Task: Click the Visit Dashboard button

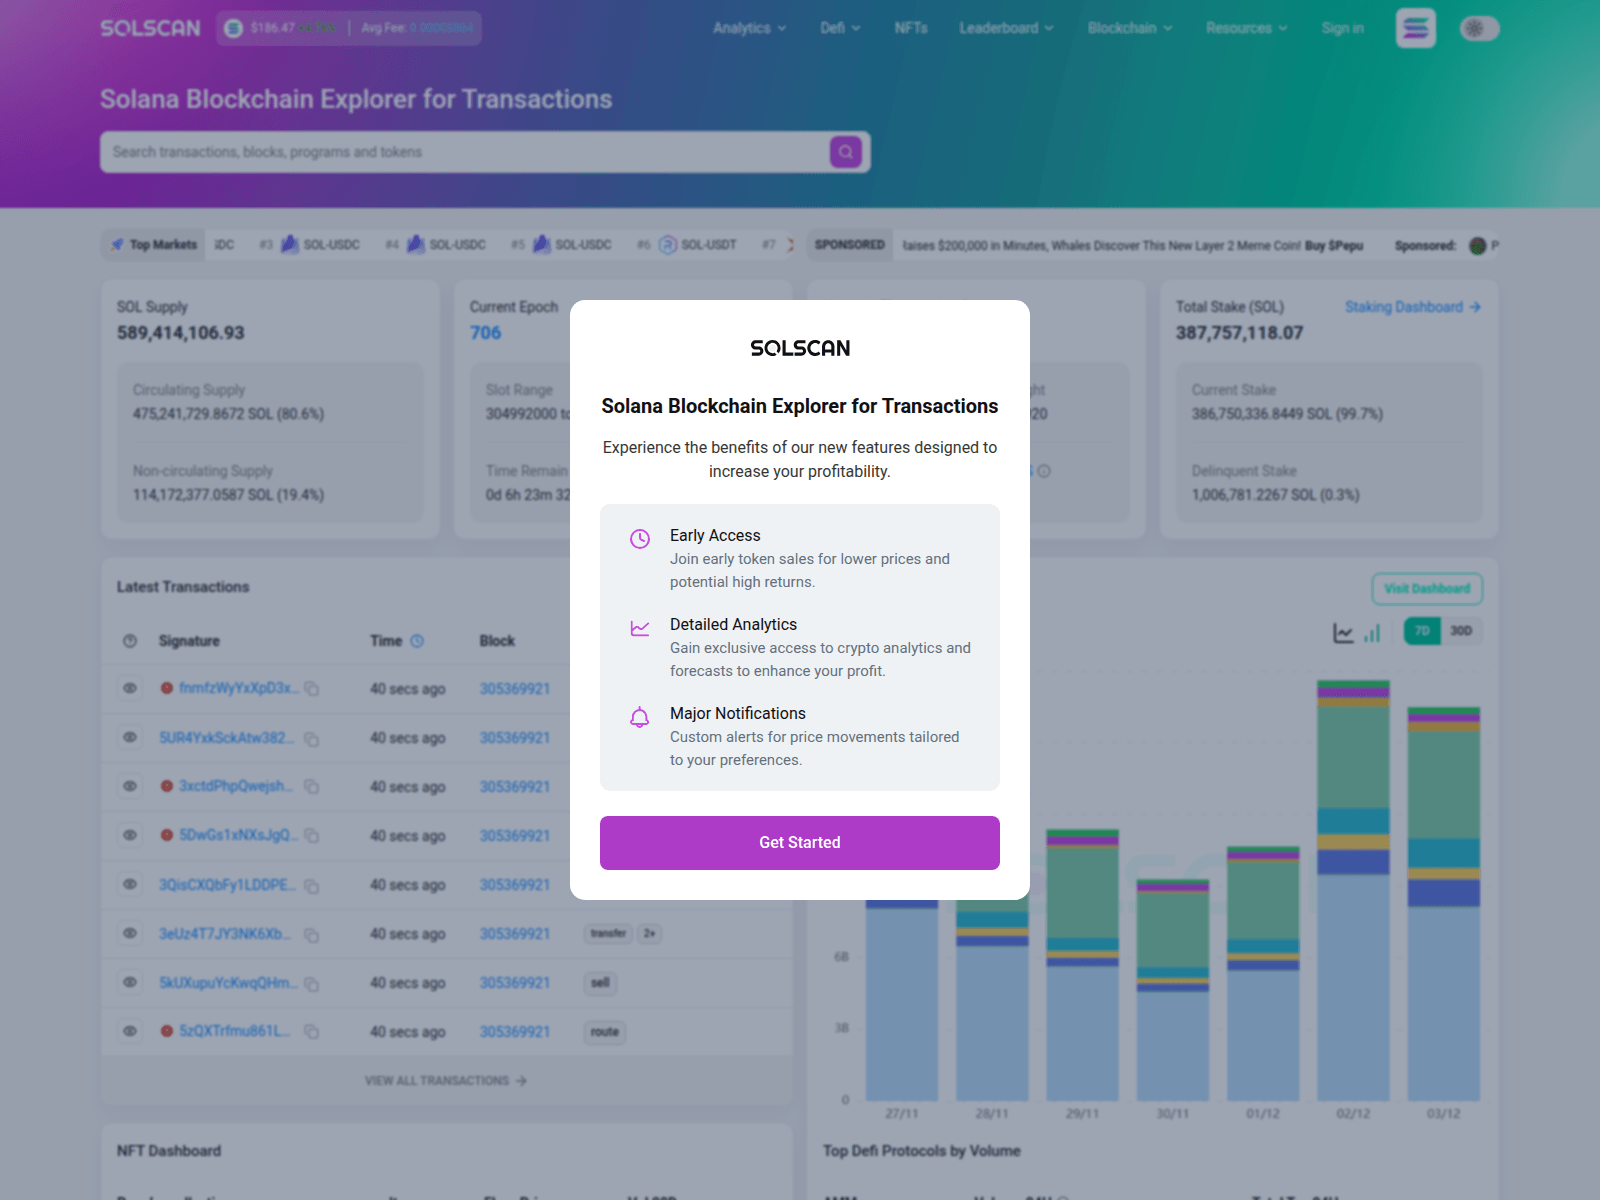Action: coord(1427,589)
